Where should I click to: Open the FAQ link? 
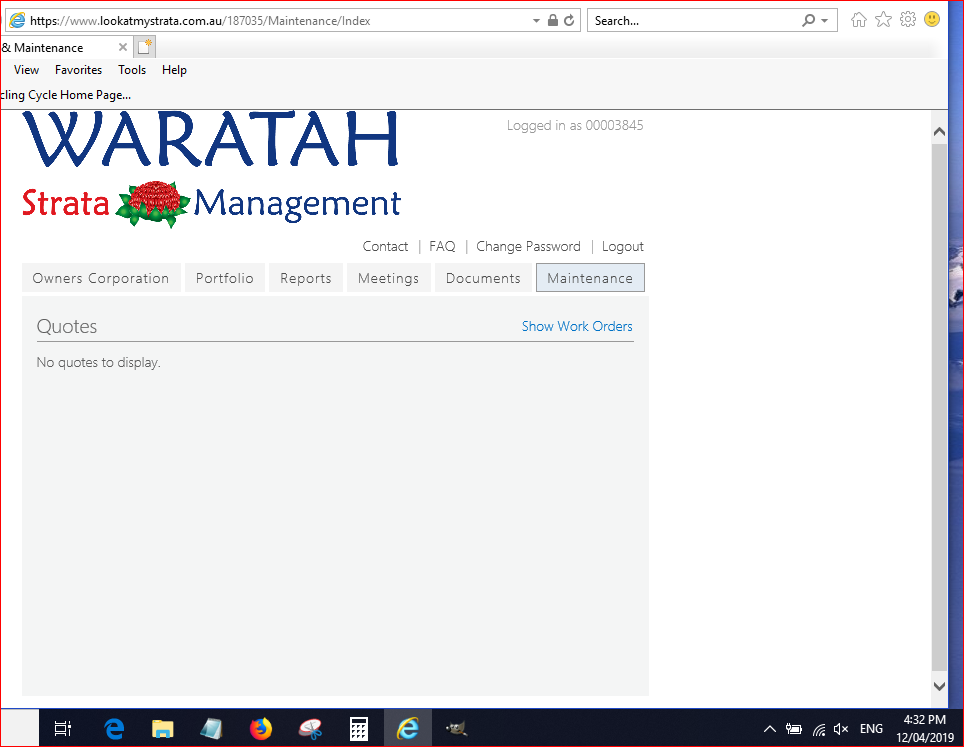click(x=442, y=247)
